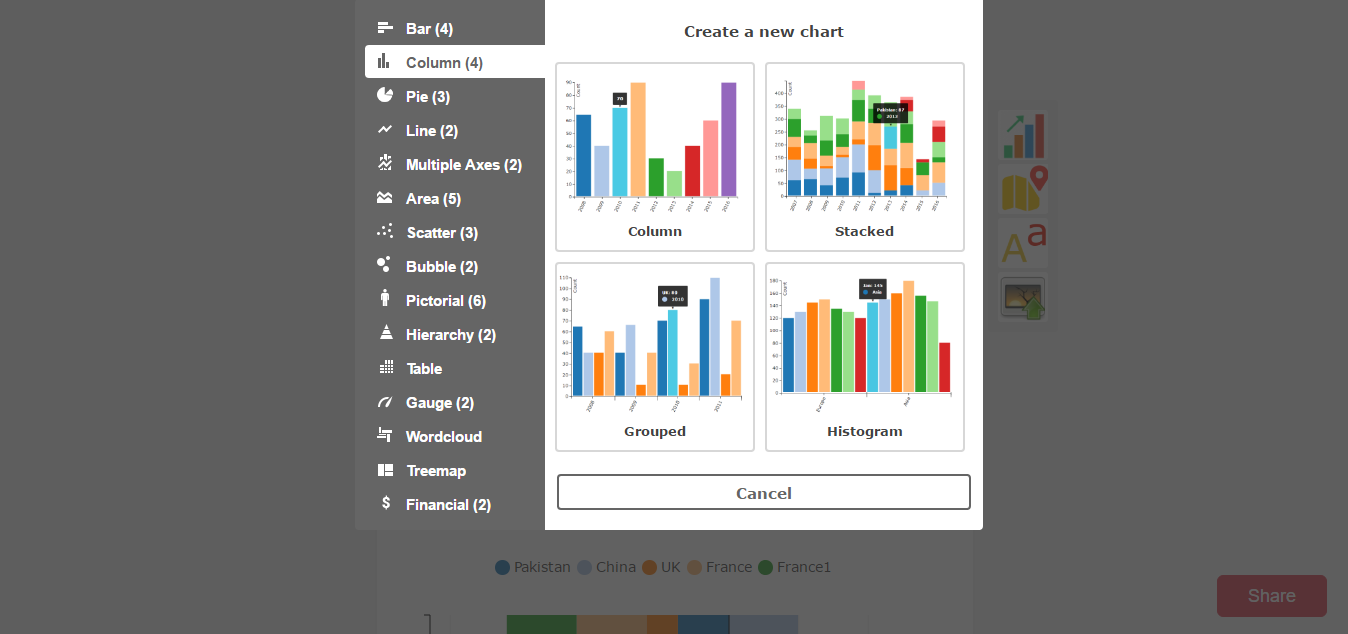Select the Histogram chart thumbnail
Image resolution: width=1348 pixels, height=634 pixels.
864,357
